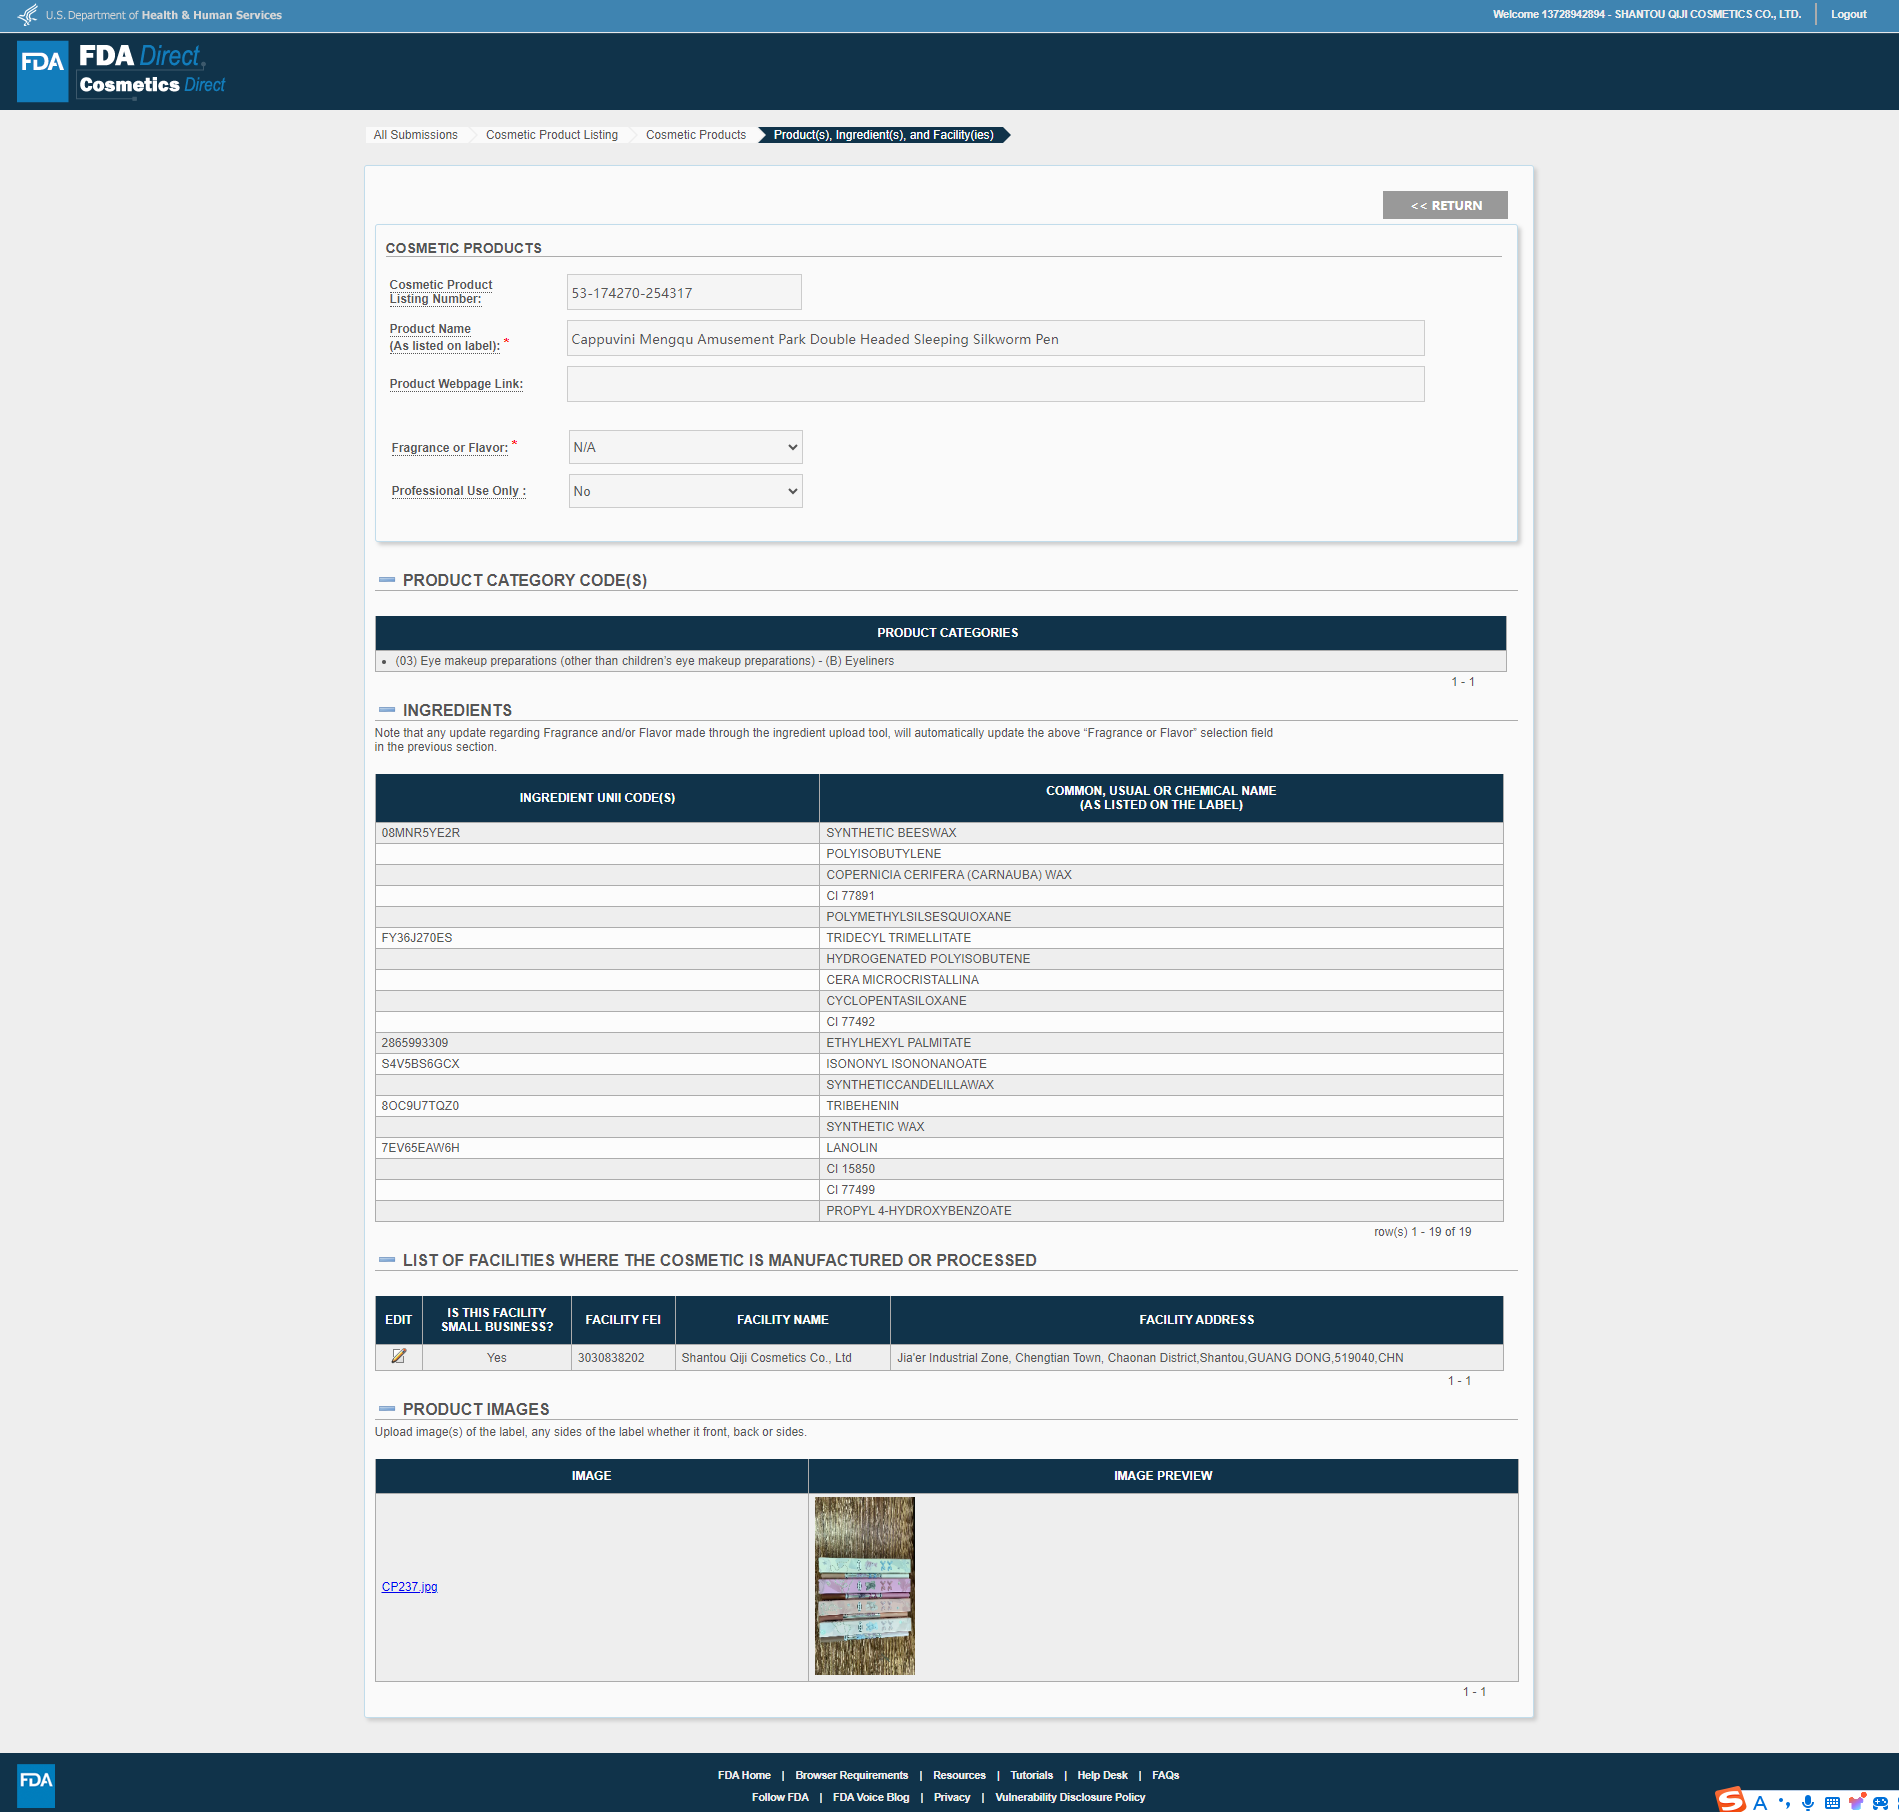Click the Logout link
Screen dimensions: 1899x1812
tap(1848, 15)
